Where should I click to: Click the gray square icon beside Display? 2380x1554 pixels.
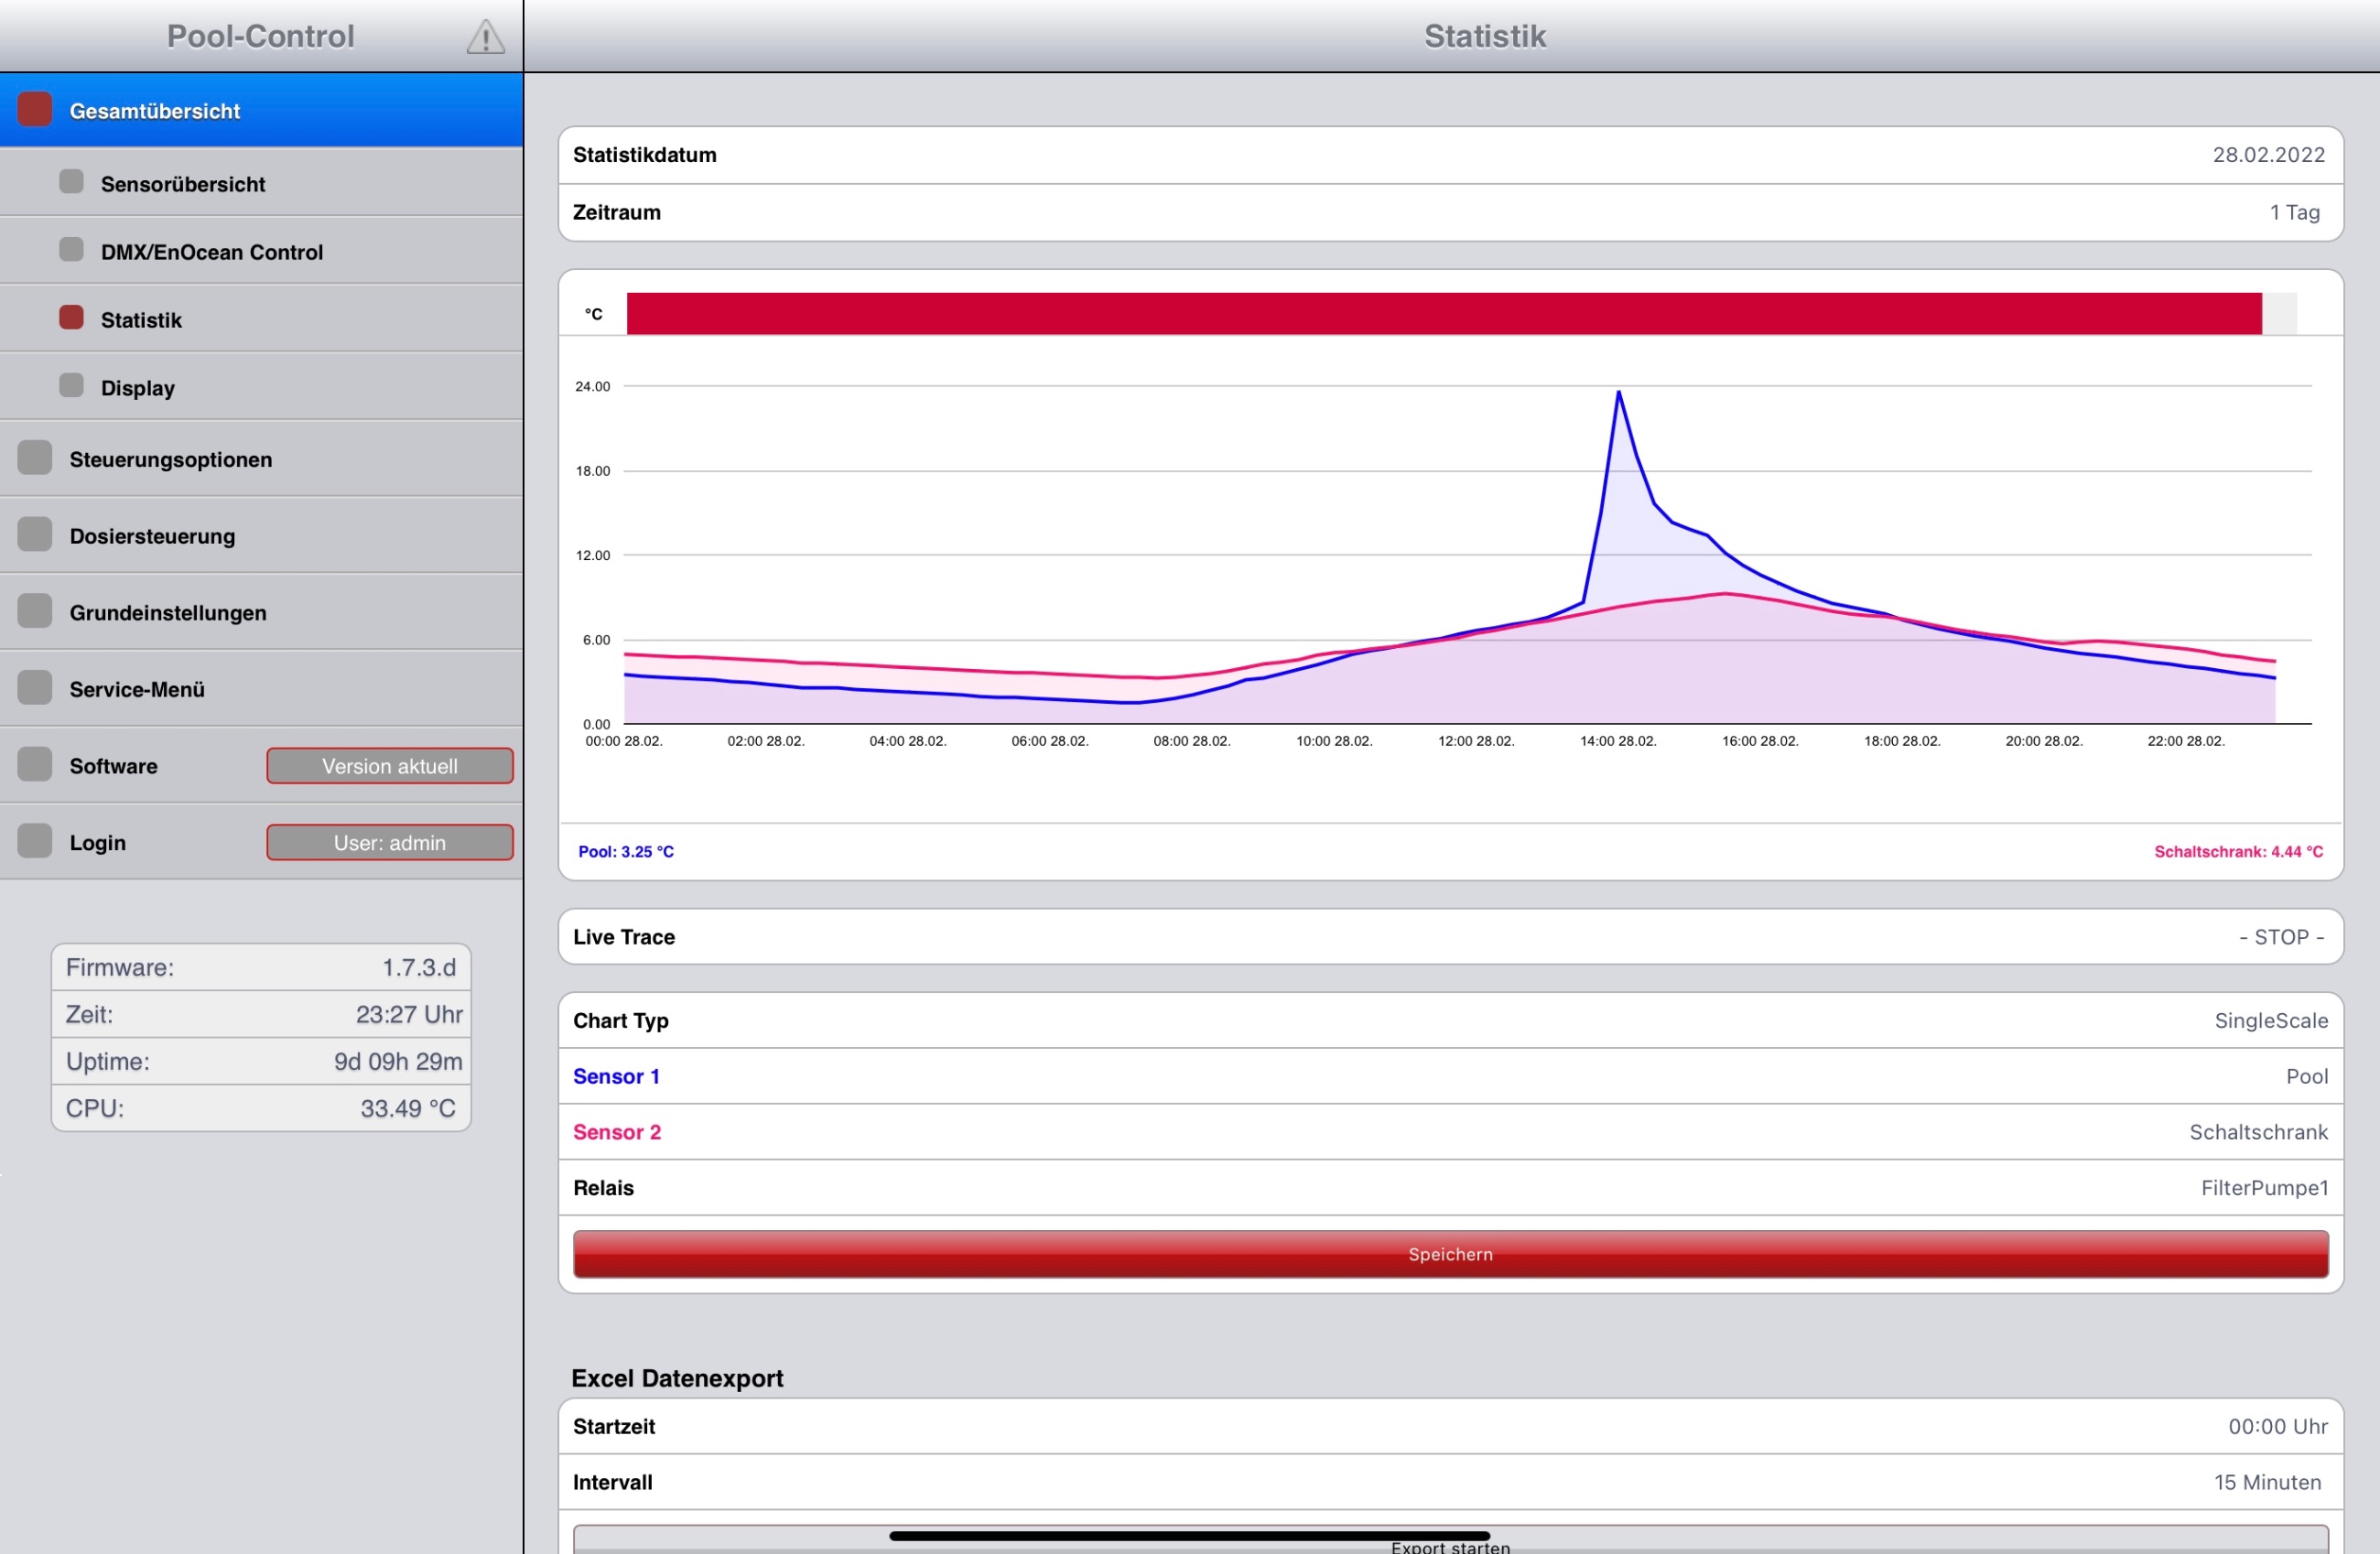point(71,386)
